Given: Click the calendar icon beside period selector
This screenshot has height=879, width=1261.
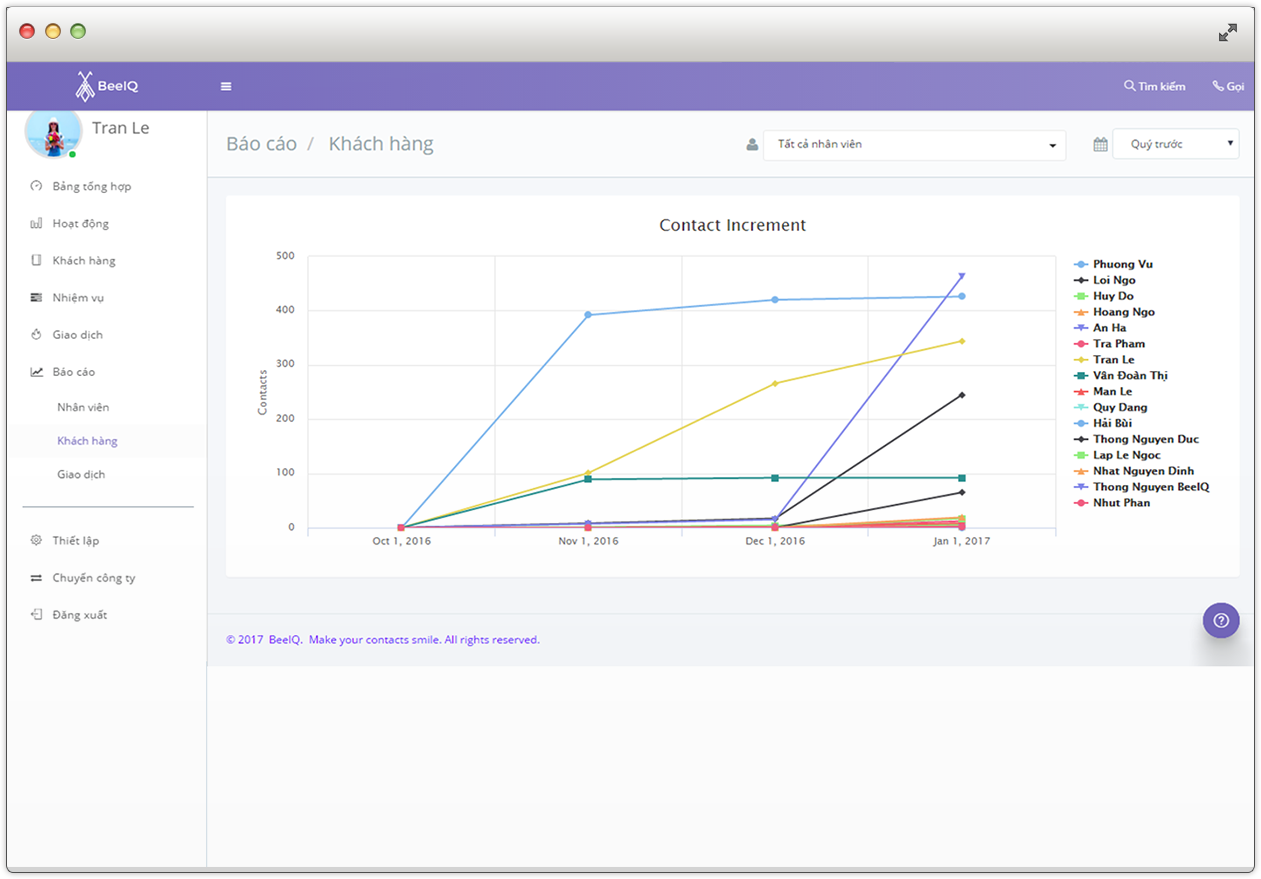Looking at the screenshot, I should click(x=1100, y=145).
